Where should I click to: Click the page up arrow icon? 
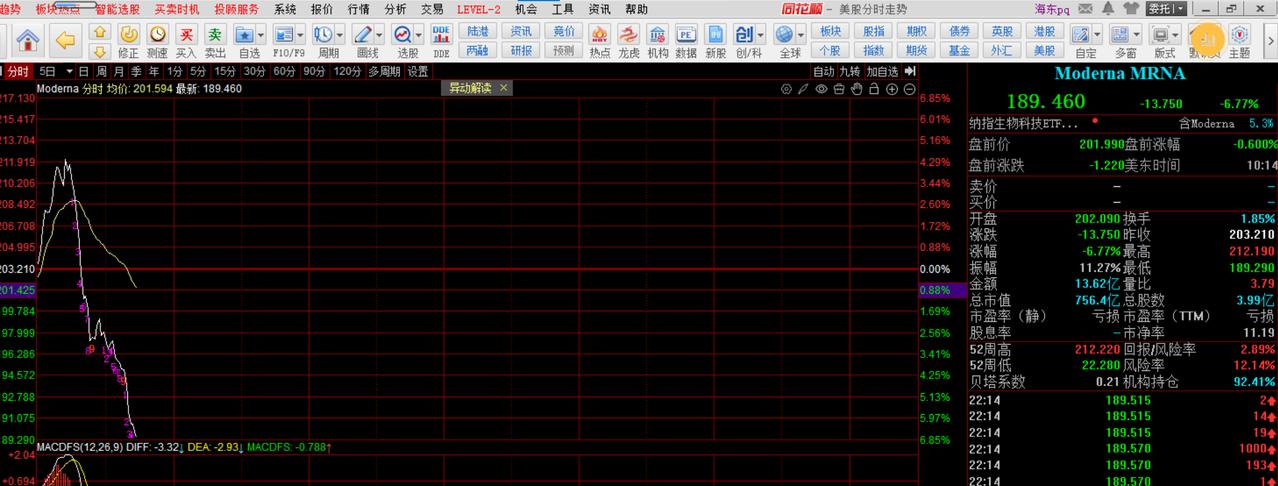coord(99,33)
